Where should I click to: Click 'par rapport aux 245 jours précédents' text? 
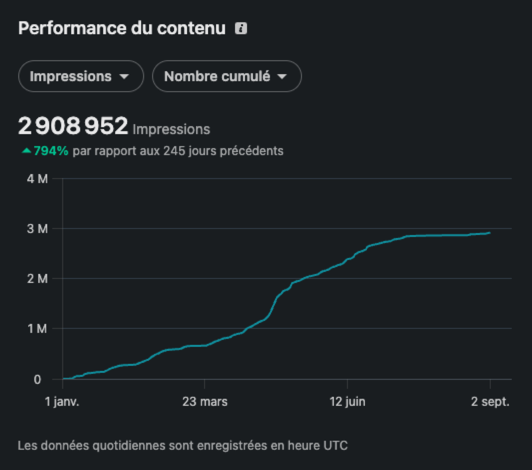click(178, 151)
